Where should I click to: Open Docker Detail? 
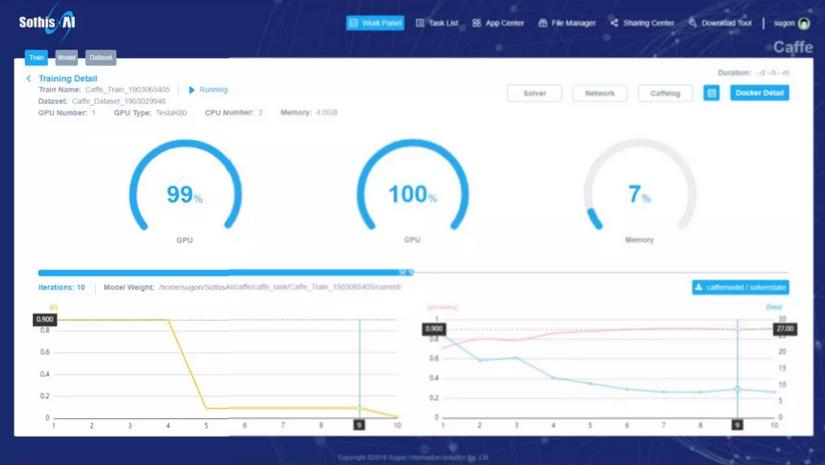[759, 93]
